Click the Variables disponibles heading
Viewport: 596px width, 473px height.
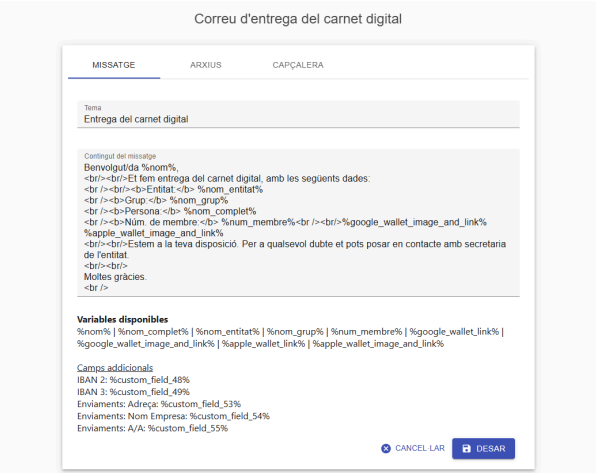pyautogui.click(x=122, y=319)
